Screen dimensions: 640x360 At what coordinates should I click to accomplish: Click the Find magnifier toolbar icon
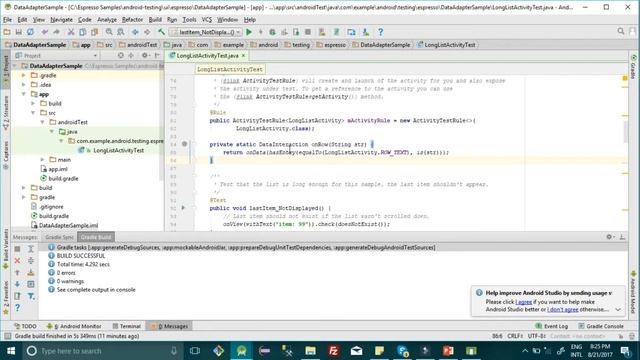[x=109, y=32]
